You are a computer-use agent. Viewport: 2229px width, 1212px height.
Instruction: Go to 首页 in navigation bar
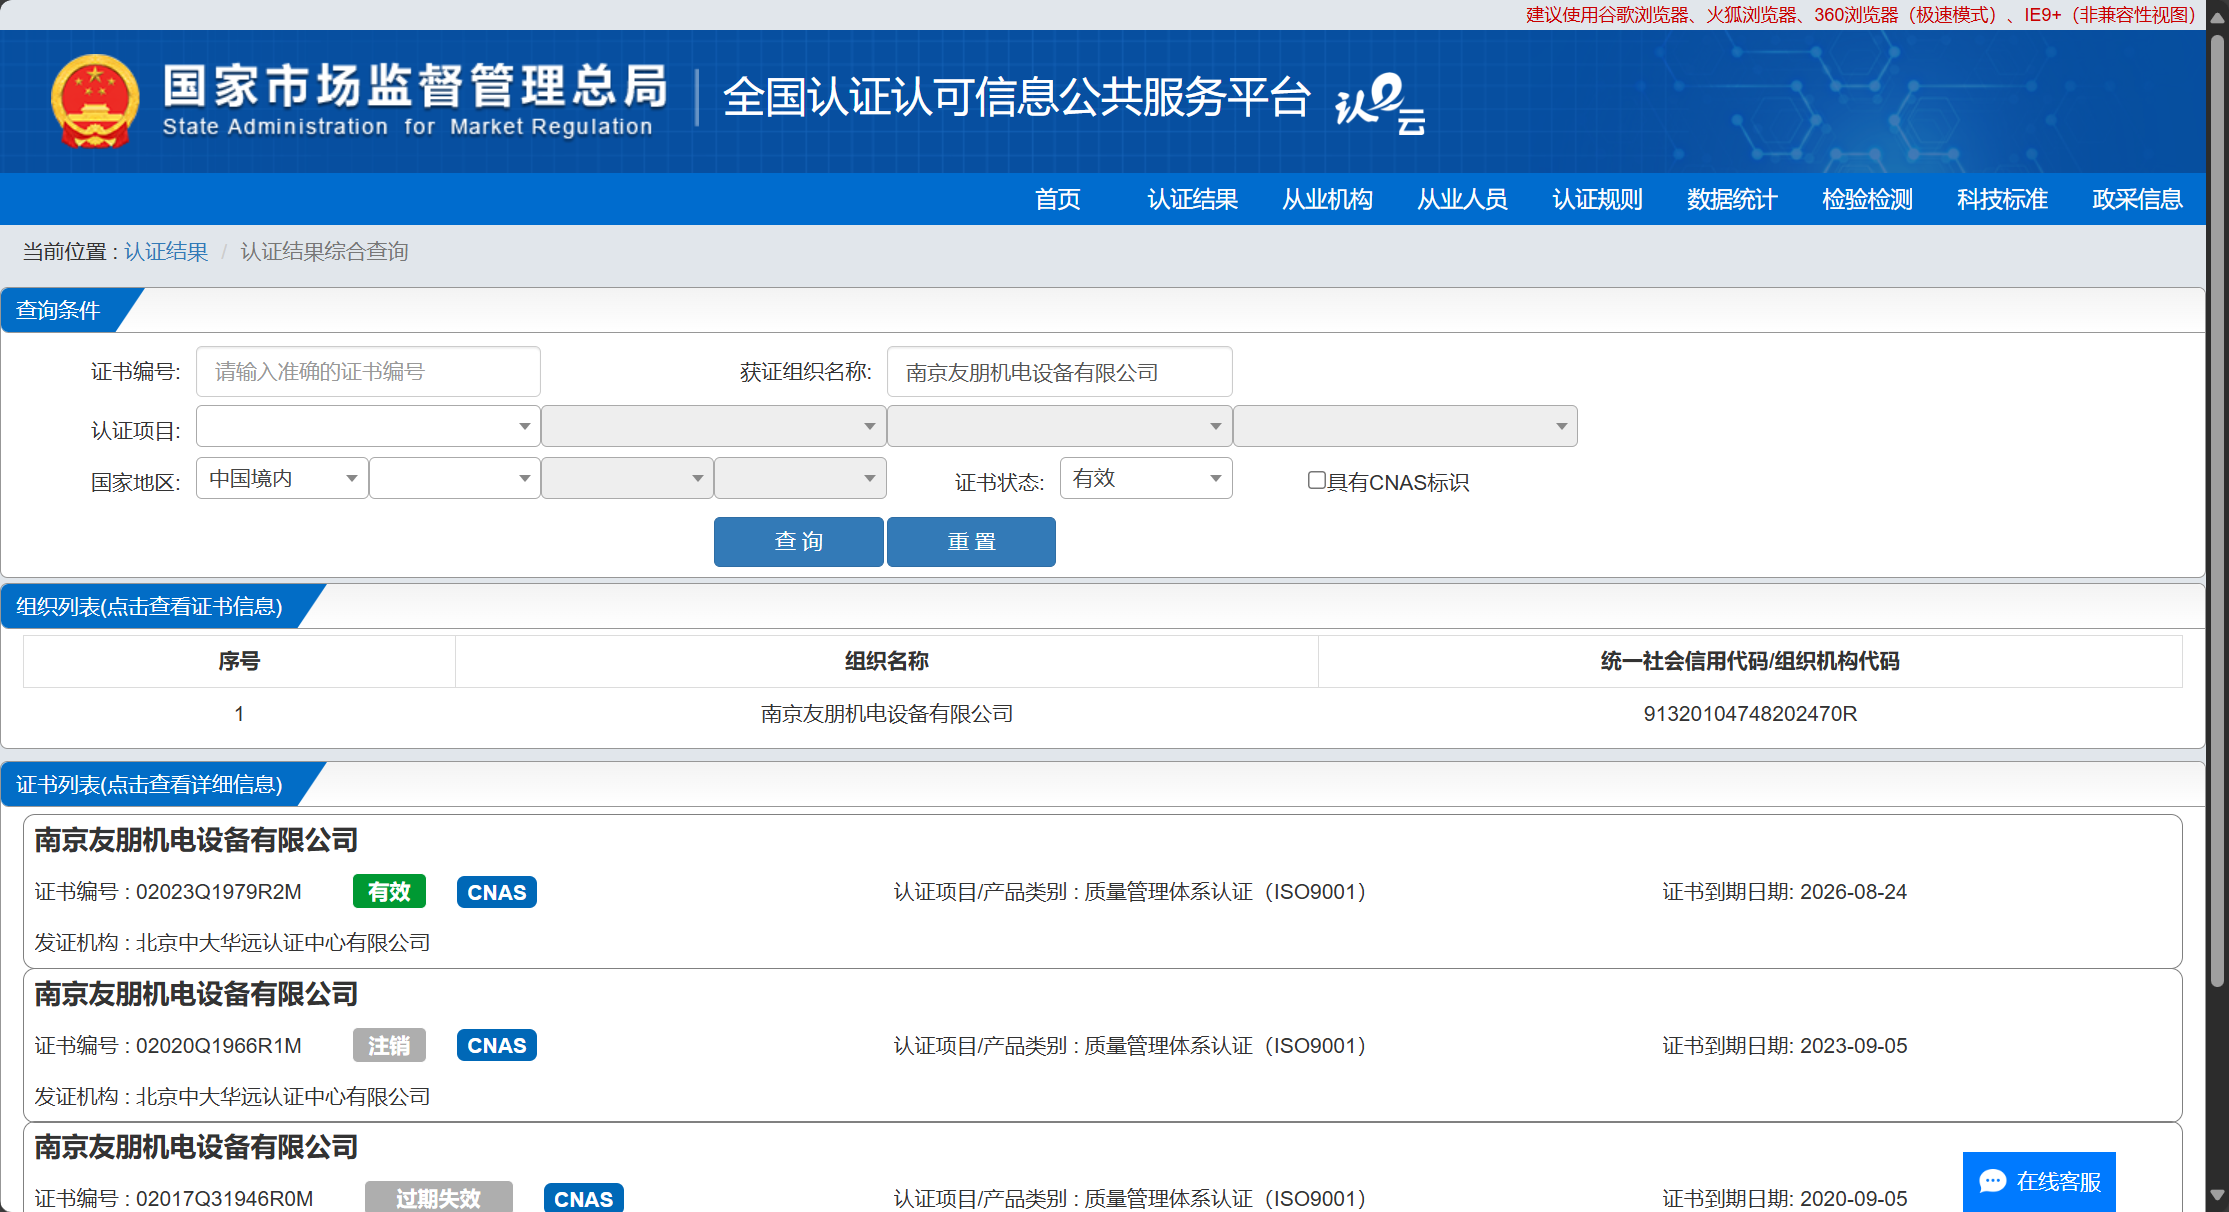1058,199
